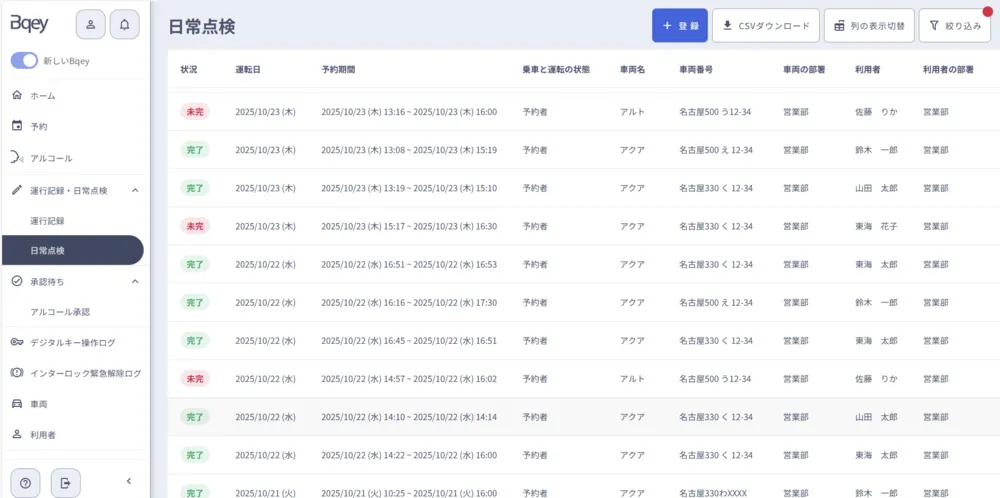Click 佐藤 りか in the 14:57 row
The height and width of the screenshot is (498, 1000).
(x=876, y=379)
